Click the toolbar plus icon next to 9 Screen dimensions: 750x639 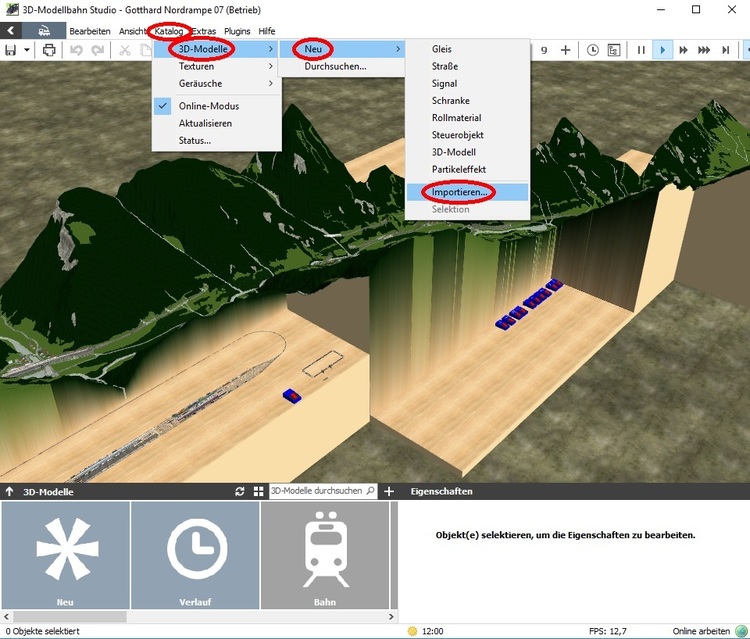point(565,50)
